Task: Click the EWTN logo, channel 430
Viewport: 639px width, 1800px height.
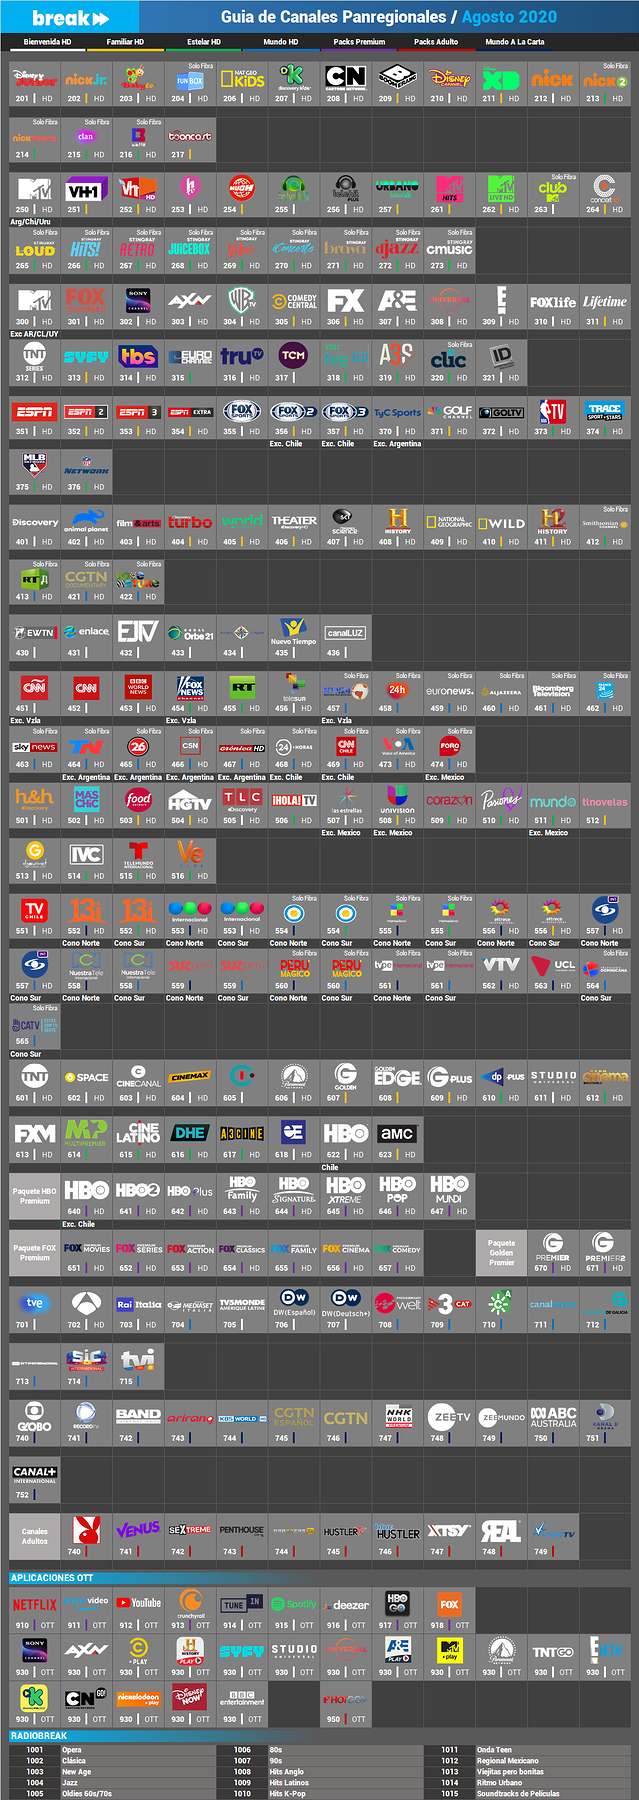Action: pos(34,632)
